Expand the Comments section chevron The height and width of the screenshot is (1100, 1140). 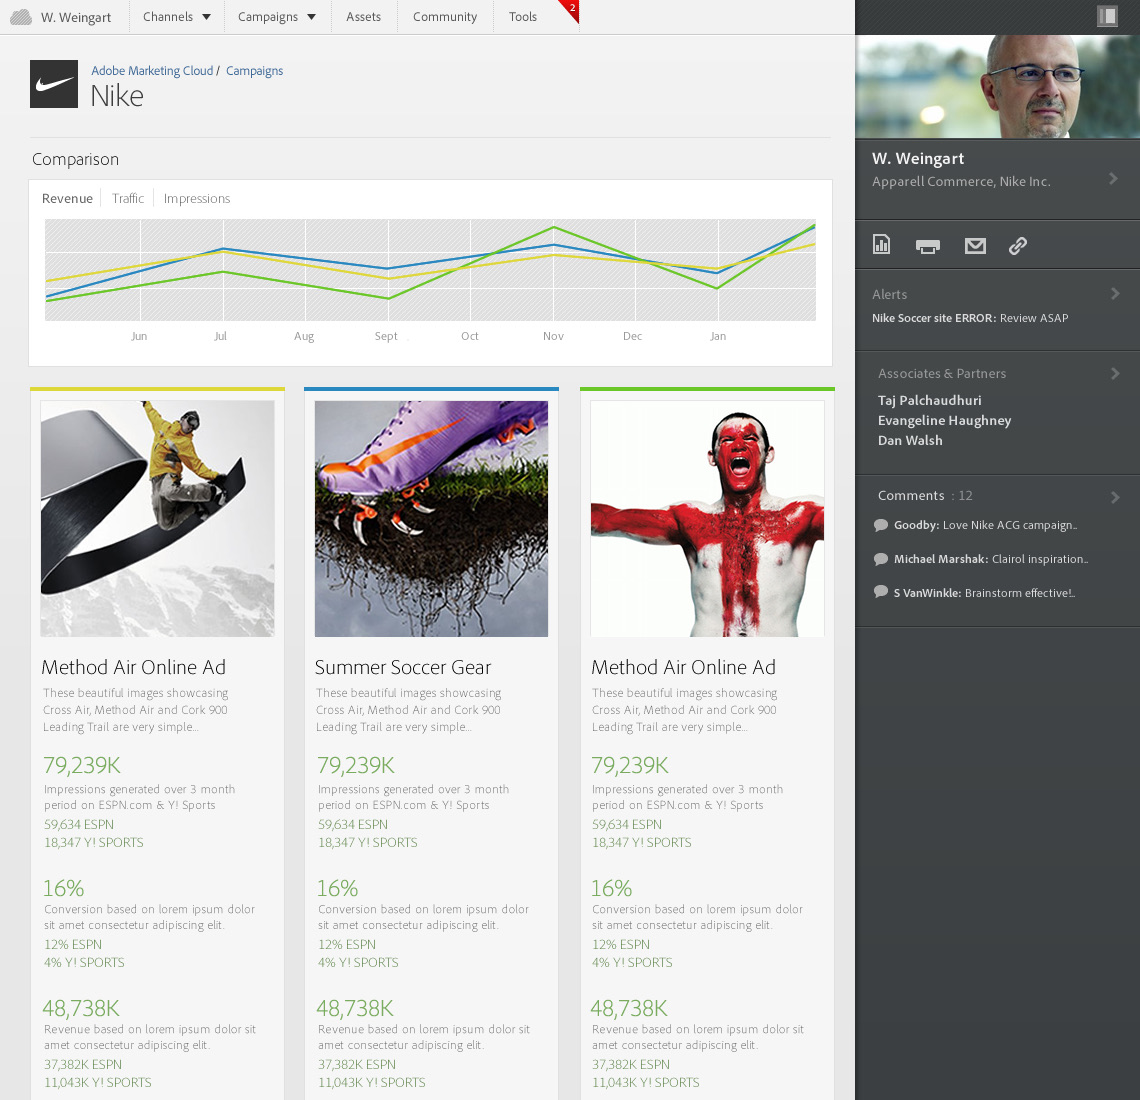[1115, 497]
